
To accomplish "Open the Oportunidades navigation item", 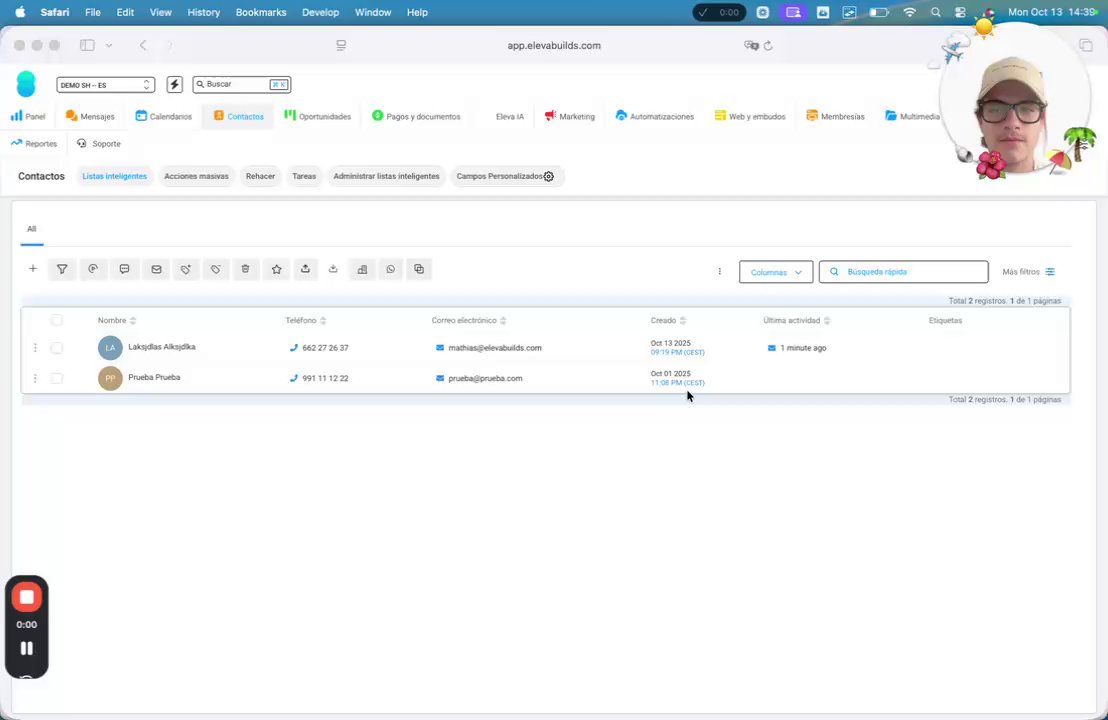I will [x=317, y=116].
